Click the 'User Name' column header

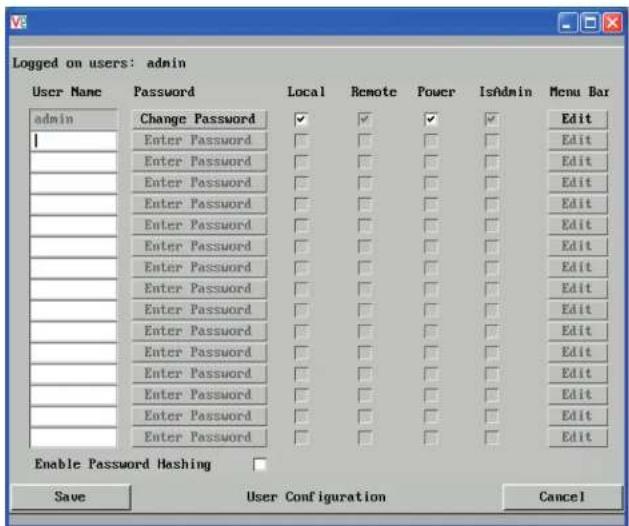click(x=67, y=92)
